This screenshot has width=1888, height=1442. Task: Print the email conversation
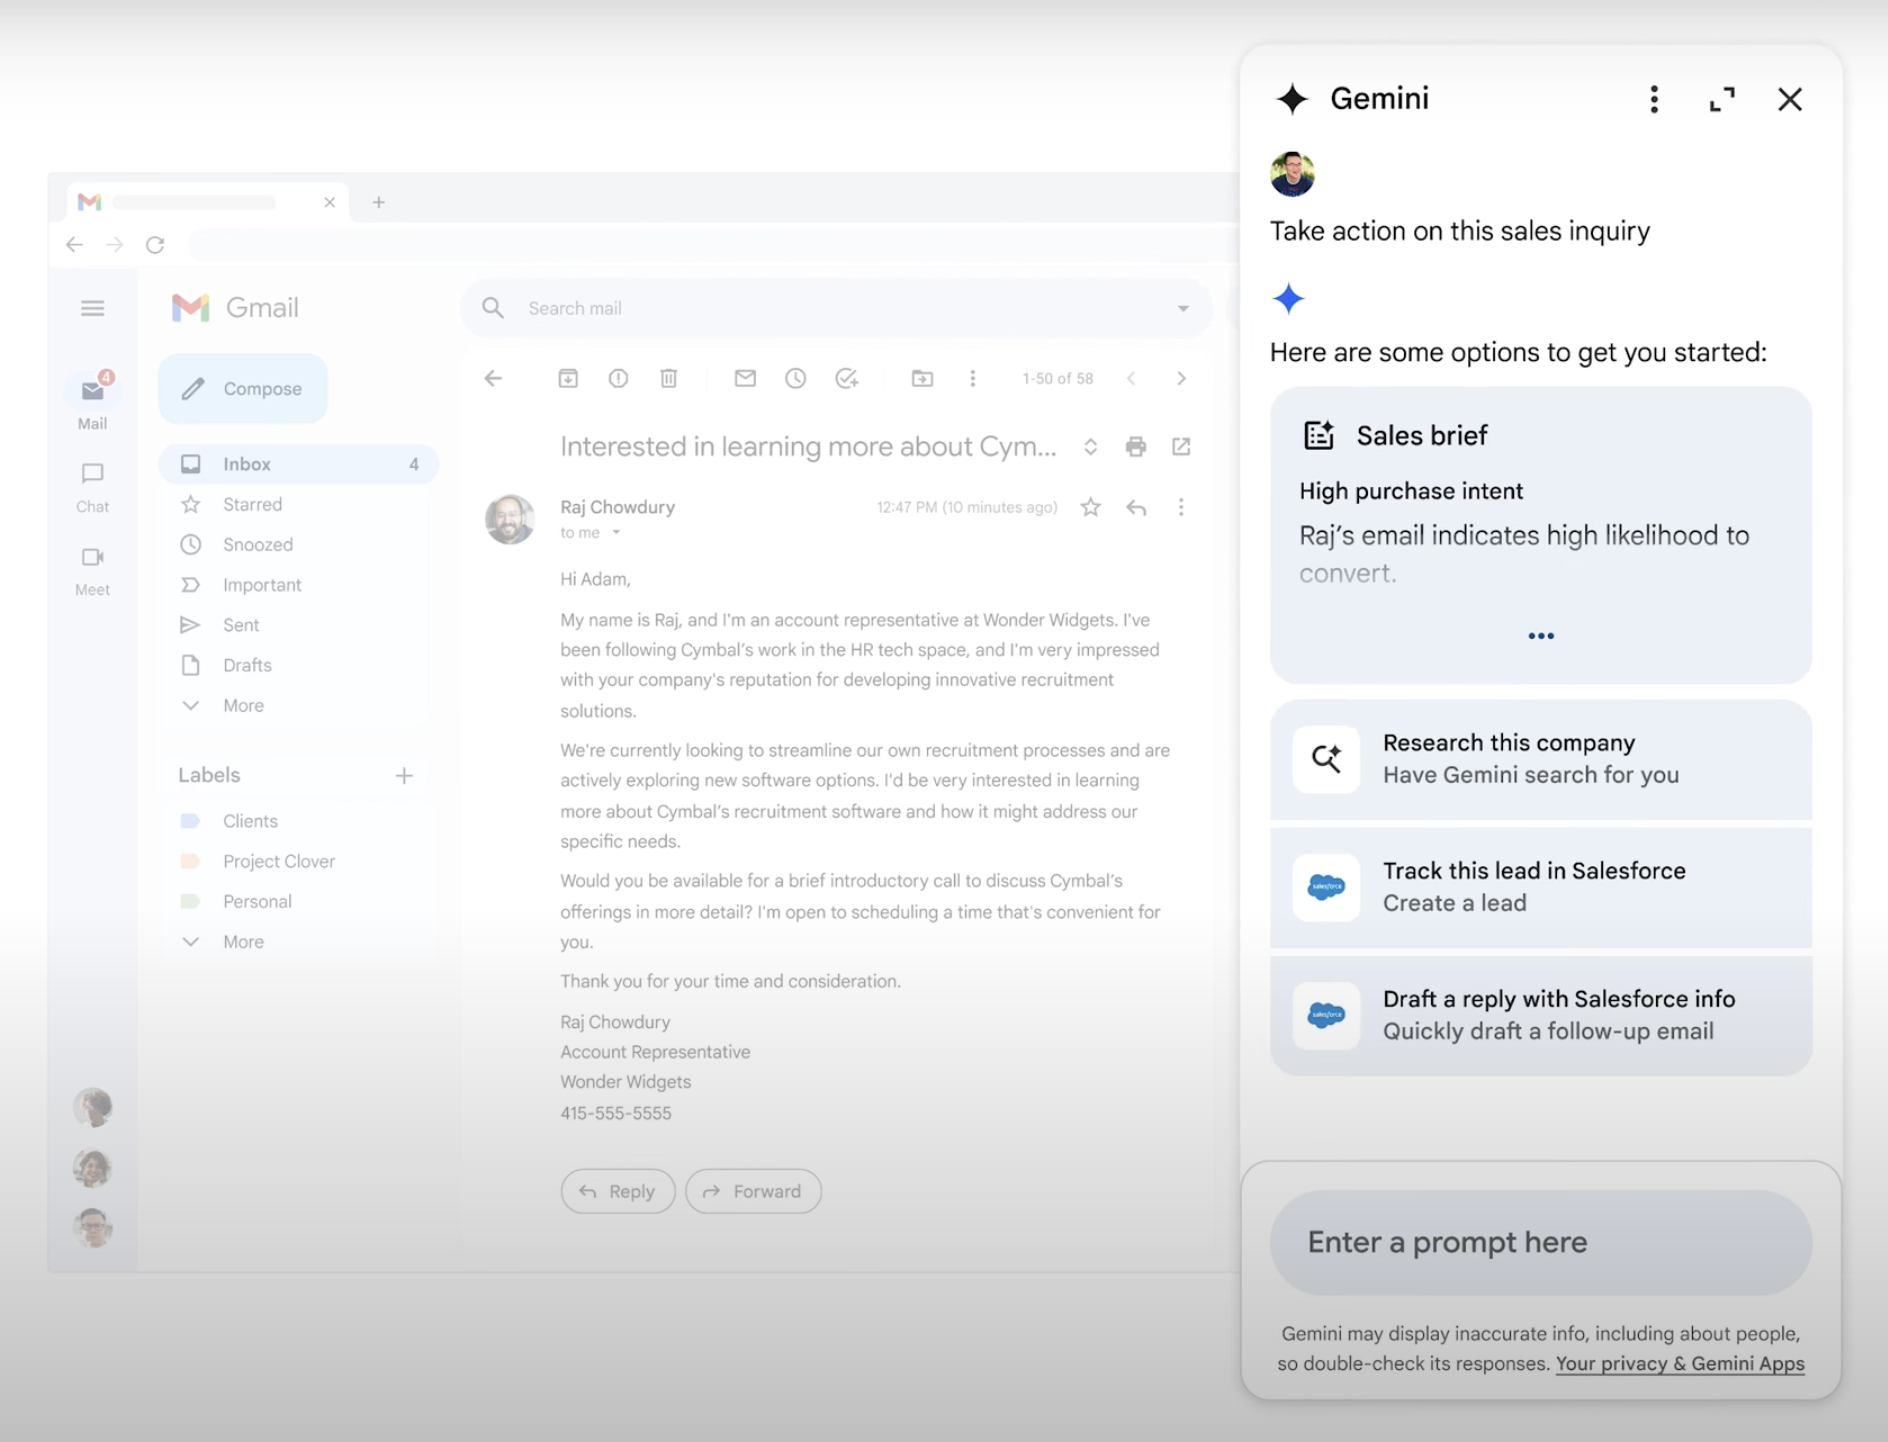[x=1135, y=447]
